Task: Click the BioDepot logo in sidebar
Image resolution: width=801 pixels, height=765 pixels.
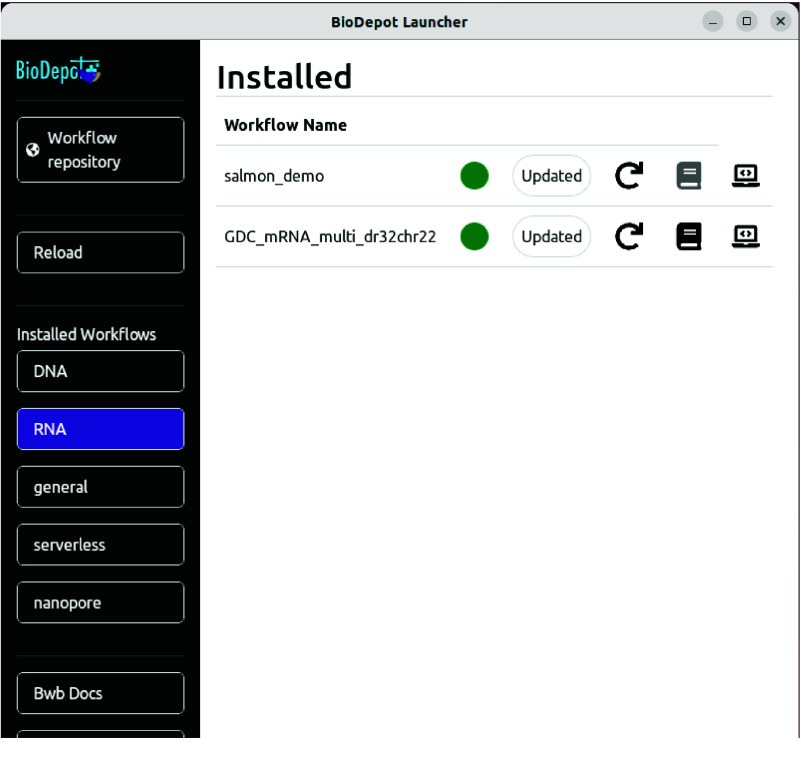Action: (x=58, y=71)
